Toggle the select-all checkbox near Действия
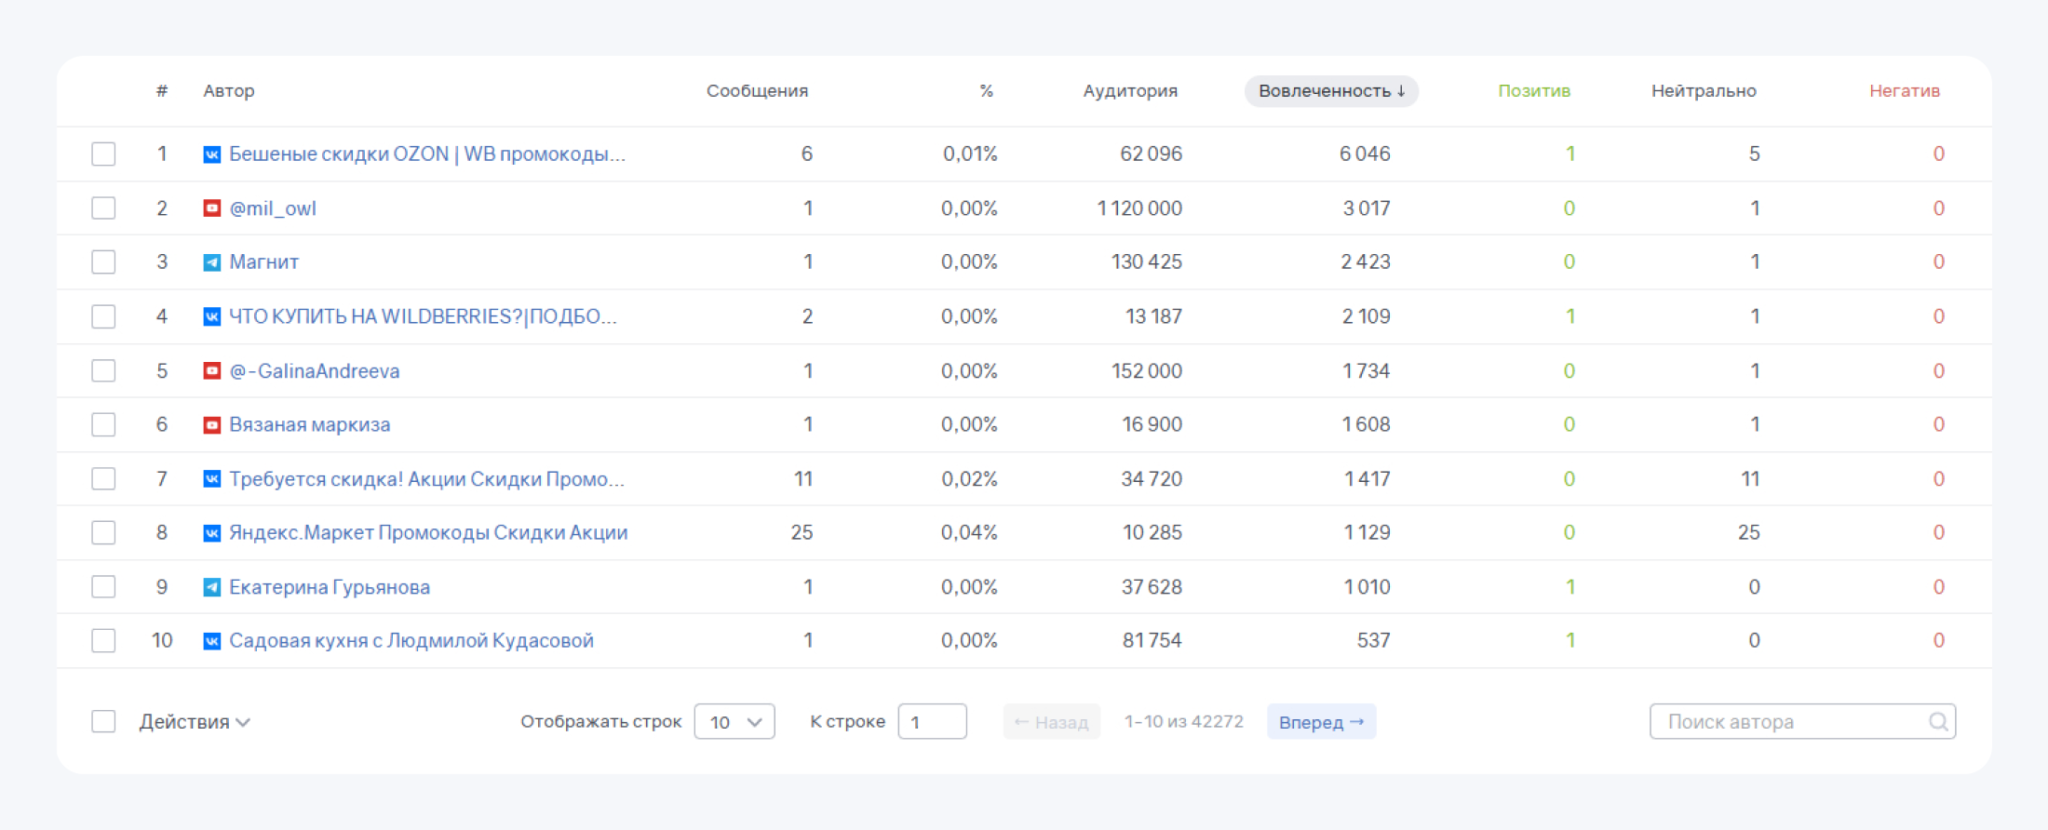Image resolution: width=2048 pixels, height=830 pixels. [x=103, y=722]
